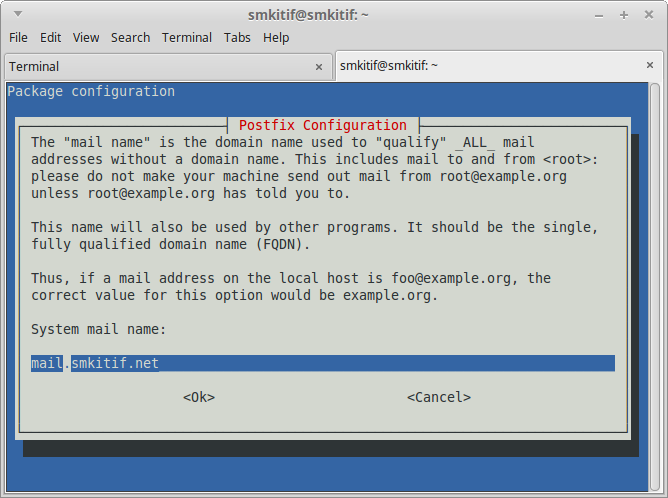Viewport: 668px width, 498px height.
Task: Maximize the terminal window
Action: (624, 15)
